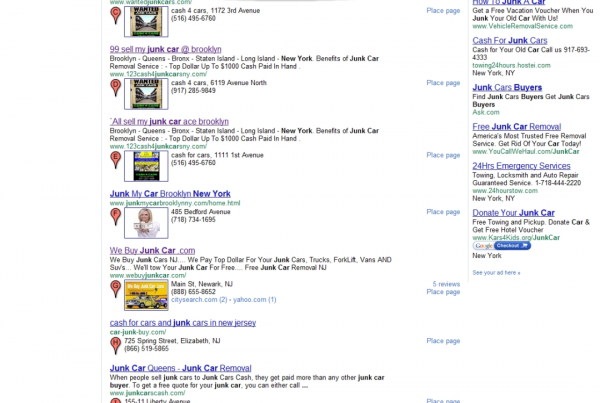Click phone number (917) 285-9849
The image size is (600, 403).
click(193, 91)
